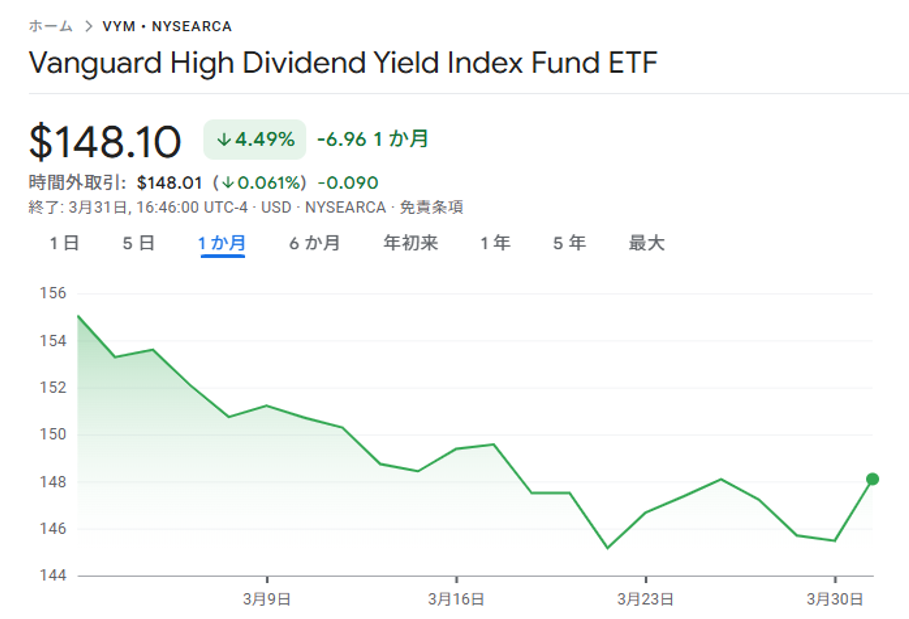Click the green endpoint dot on chart

click(872, 479)
